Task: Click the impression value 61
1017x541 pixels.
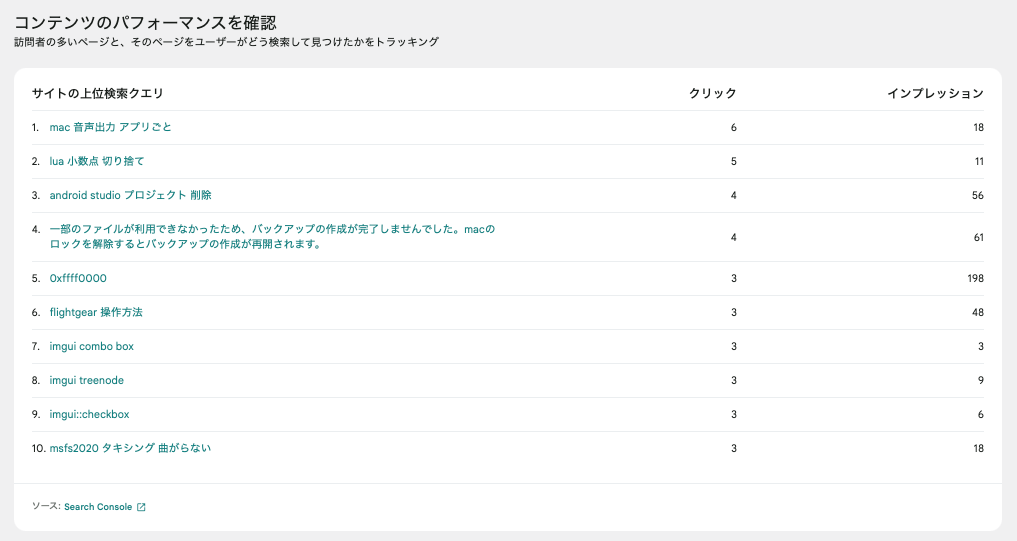Action: (x=978, y=237)
